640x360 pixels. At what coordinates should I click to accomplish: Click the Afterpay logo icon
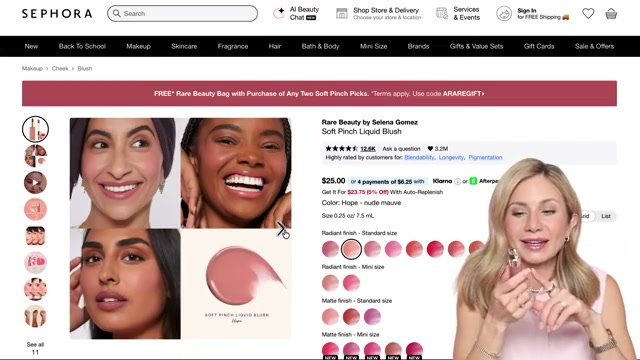[473, 181]
